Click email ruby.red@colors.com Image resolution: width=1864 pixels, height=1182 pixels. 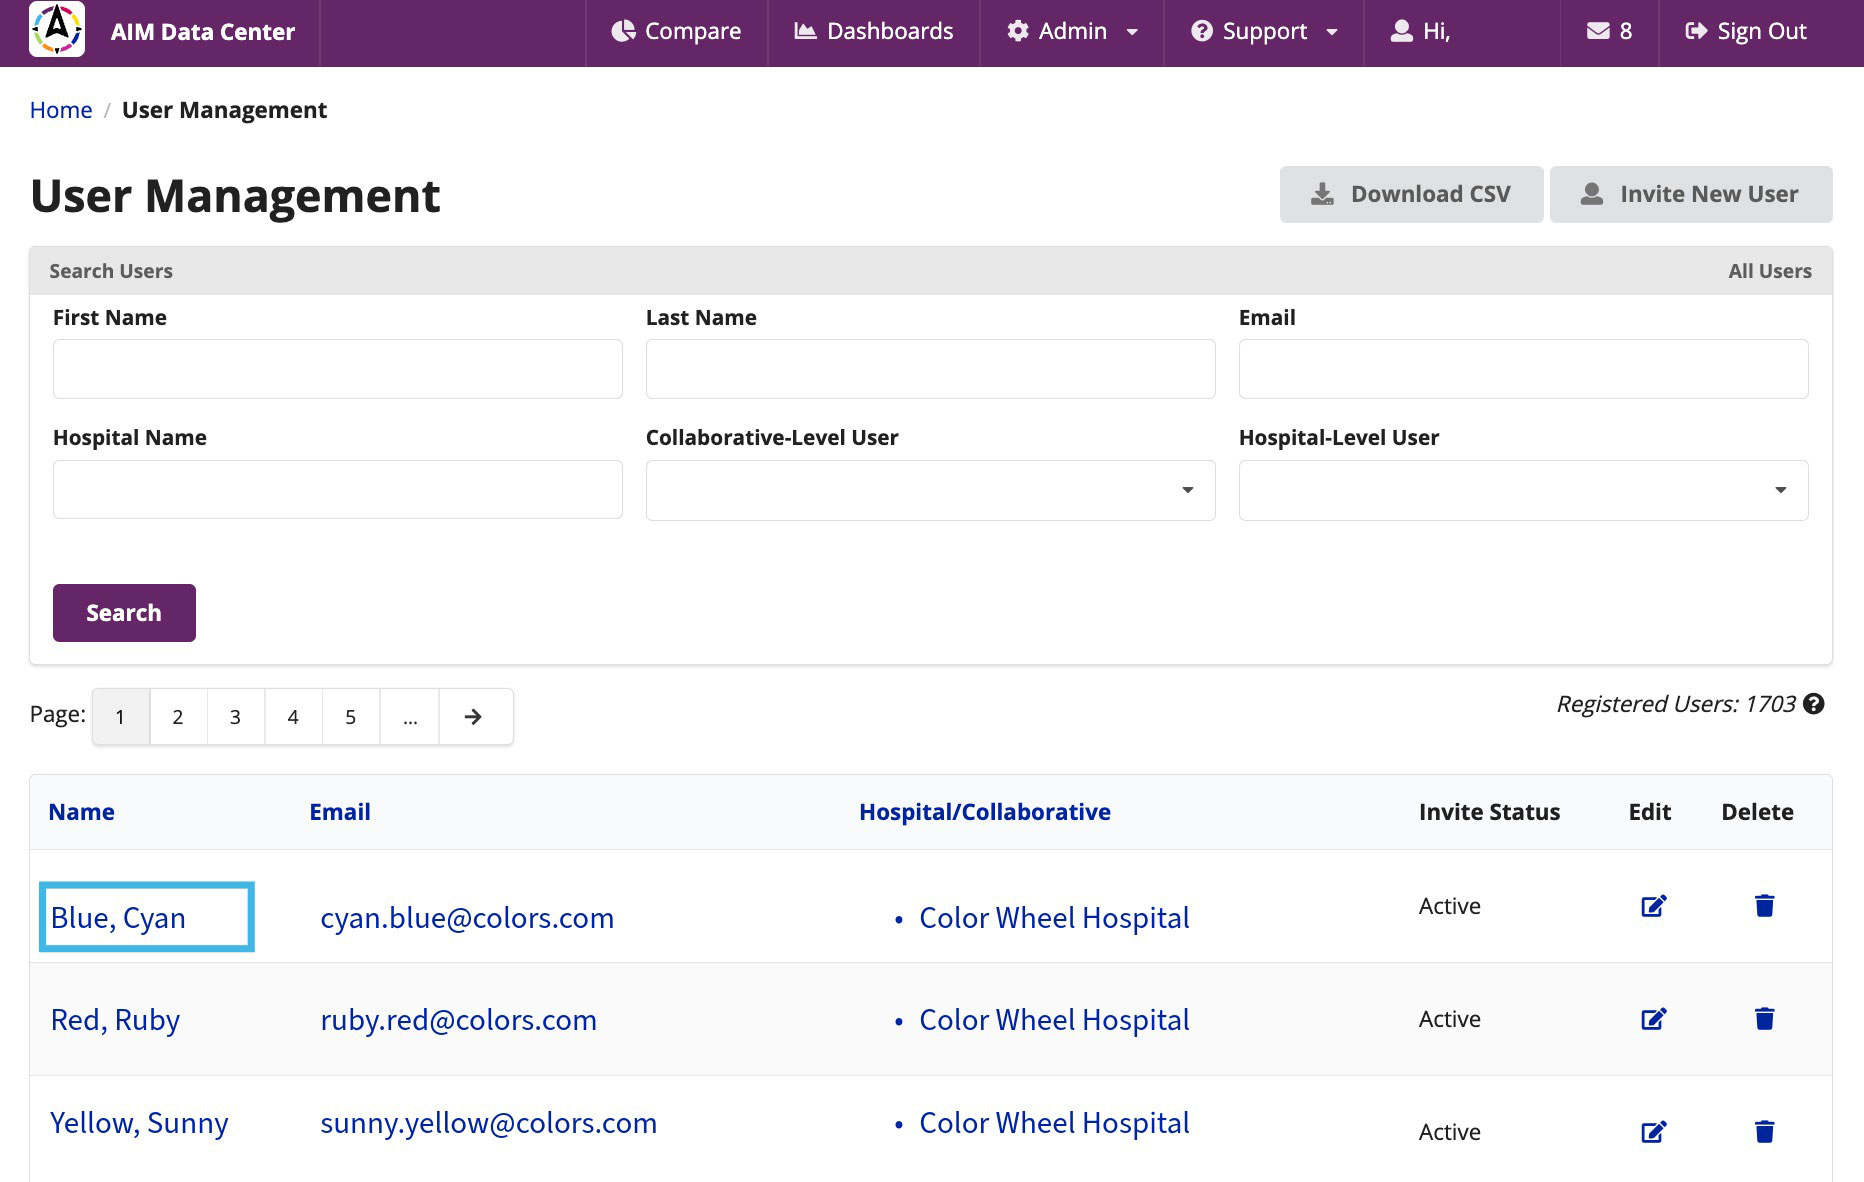click(458, 1020)
